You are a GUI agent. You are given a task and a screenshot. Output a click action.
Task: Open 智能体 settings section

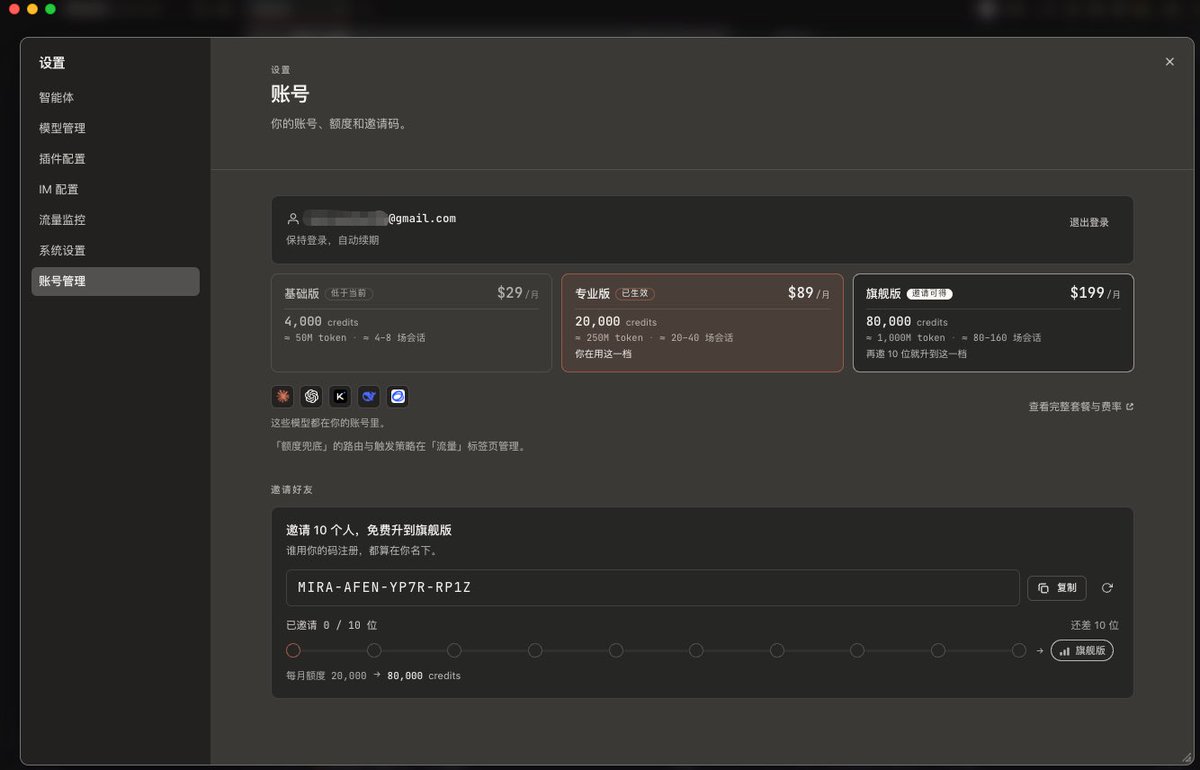point(115,98)
